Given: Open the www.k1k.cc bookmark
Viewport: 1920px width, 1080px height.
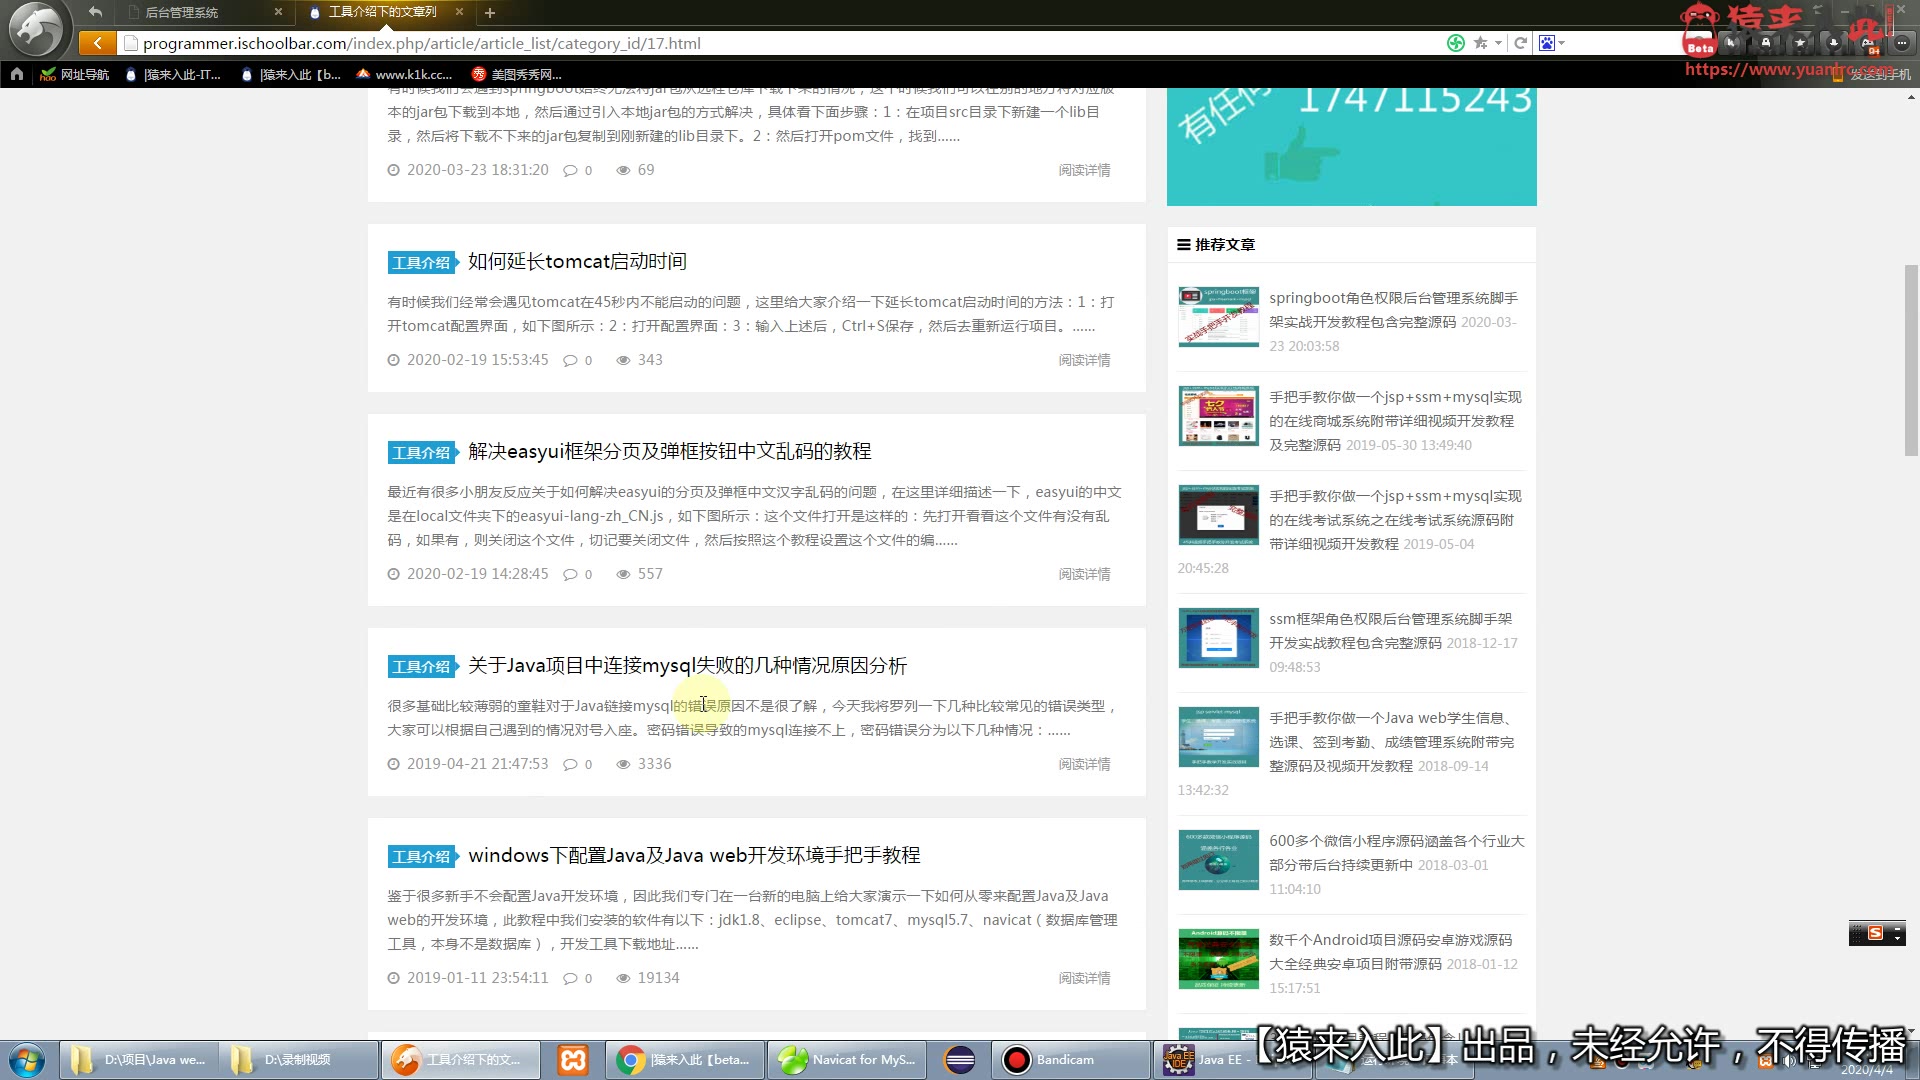Looking at the screenshot, I should pos(404,74).
